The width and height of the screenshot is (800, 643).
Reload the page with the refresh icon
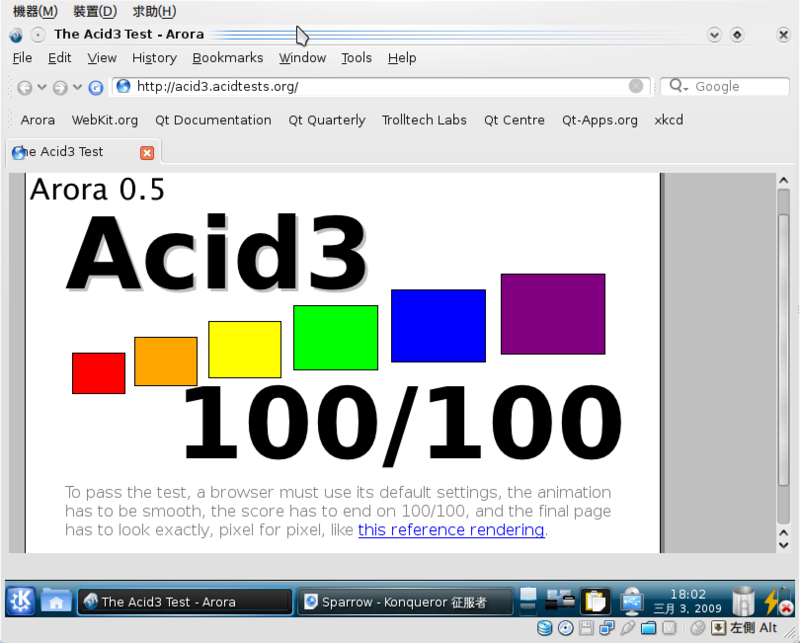[x=96, y=87]
